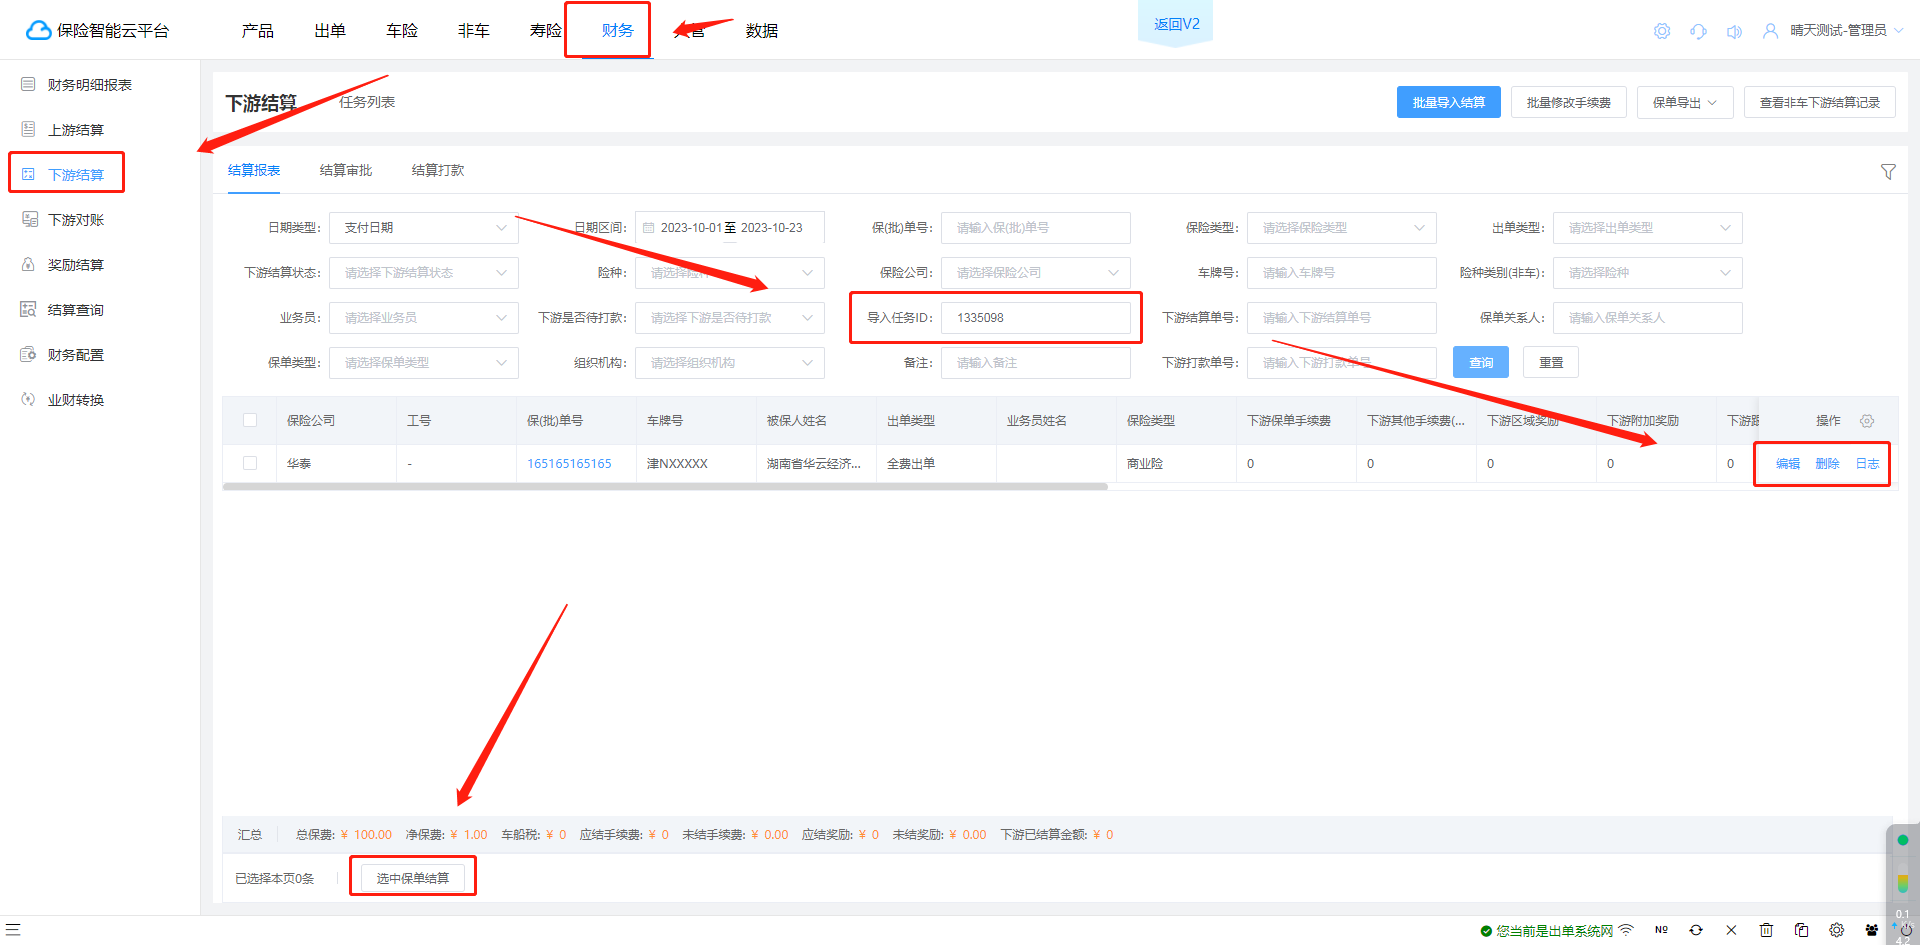Open the 日期类型 dropdown showing 支付日期

point(424,228)
